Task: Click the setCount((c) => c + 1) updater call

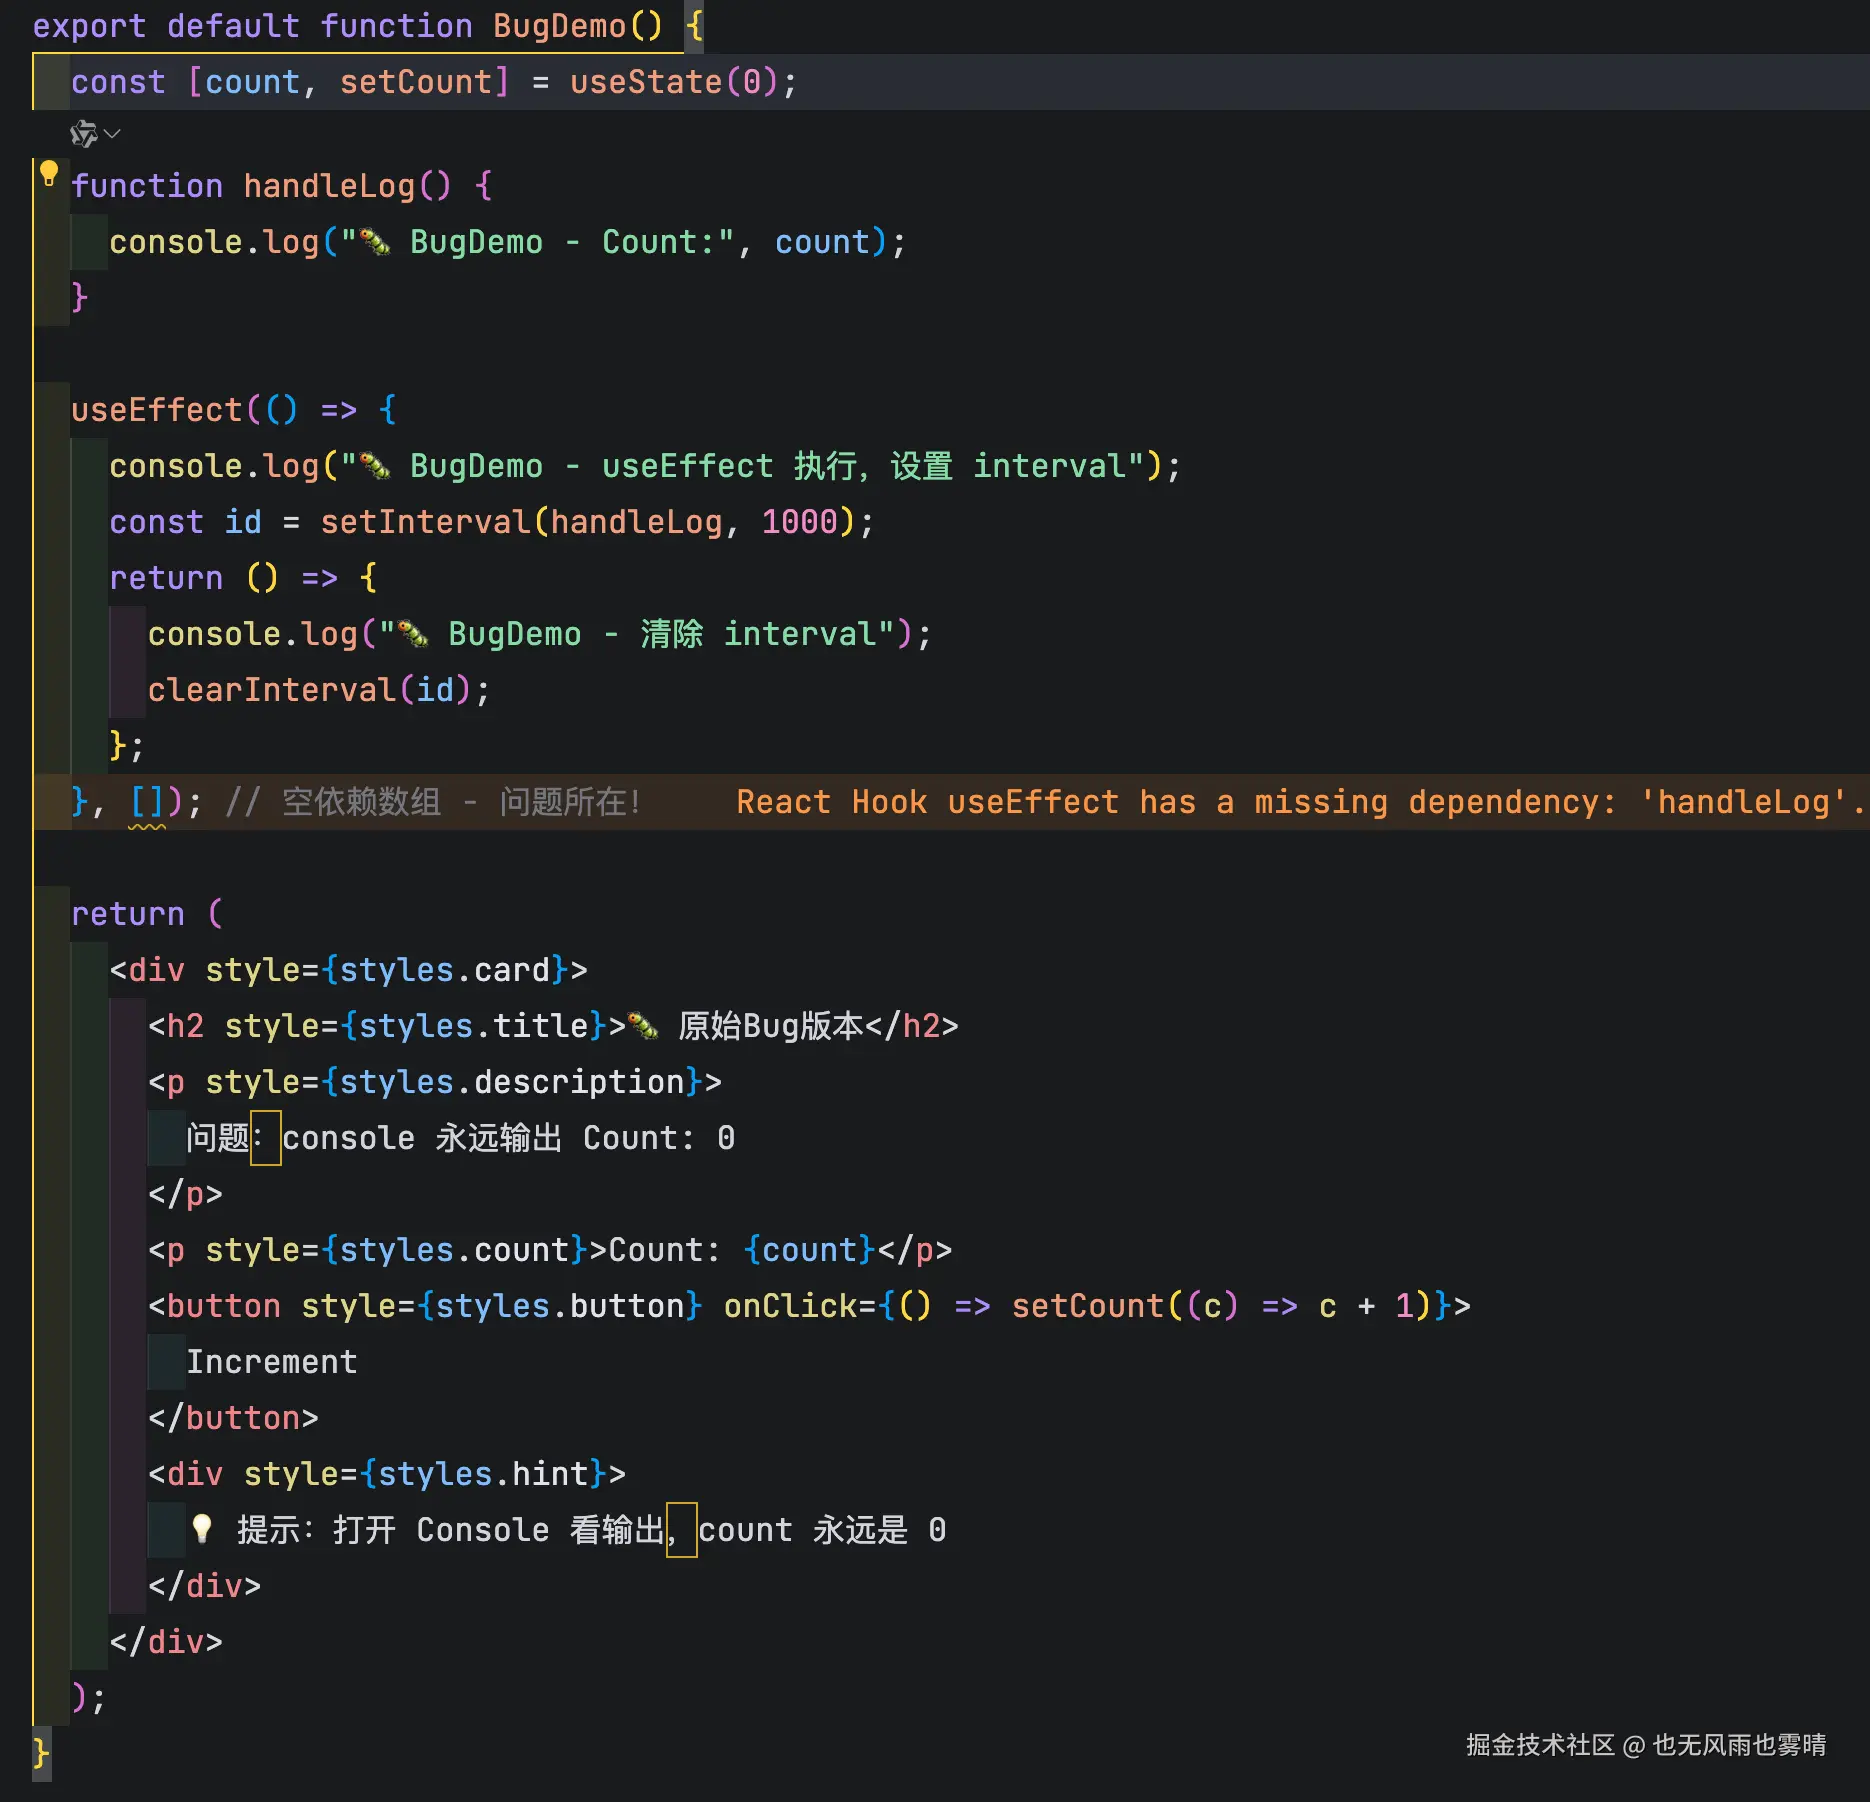Action: point(1221,1306)
